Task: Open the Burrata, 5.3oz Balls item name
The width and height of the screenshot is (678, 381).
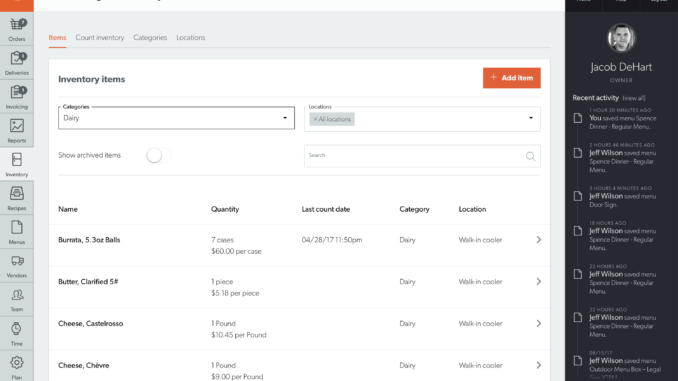Action: 89,240
